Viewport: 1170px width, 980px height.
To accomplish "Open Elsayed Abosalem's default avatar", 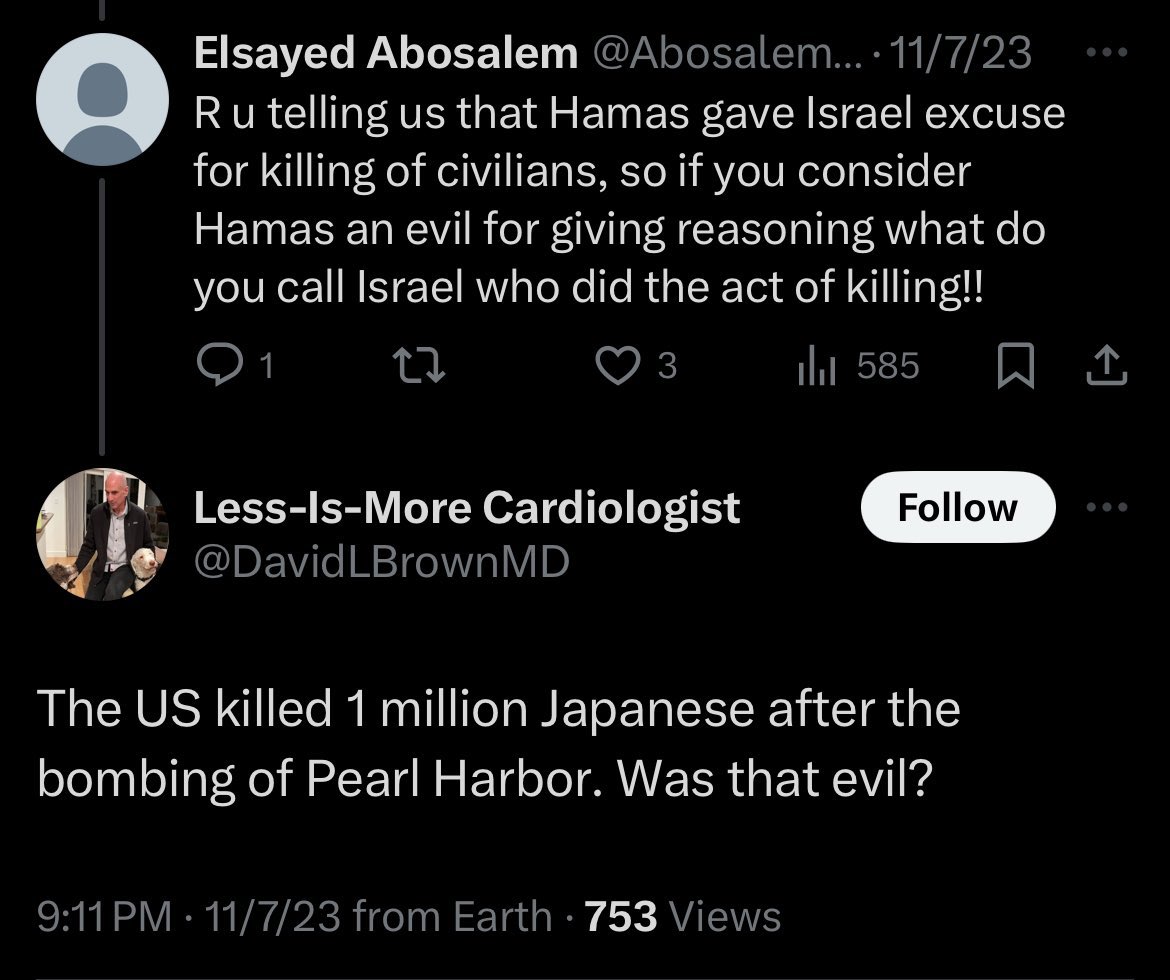I will (102, 97).
